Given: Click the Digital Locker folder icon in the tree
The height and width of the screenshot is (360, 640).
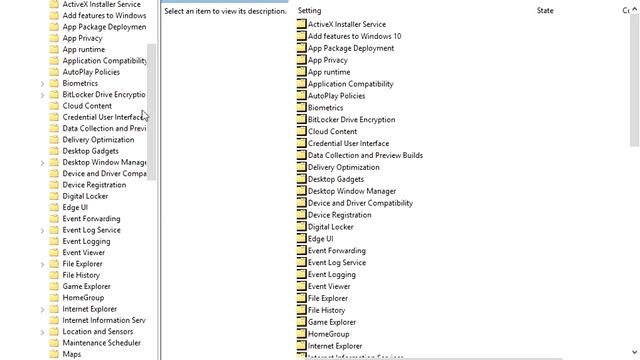Looking at the screenshot, I should click(54, 196).
